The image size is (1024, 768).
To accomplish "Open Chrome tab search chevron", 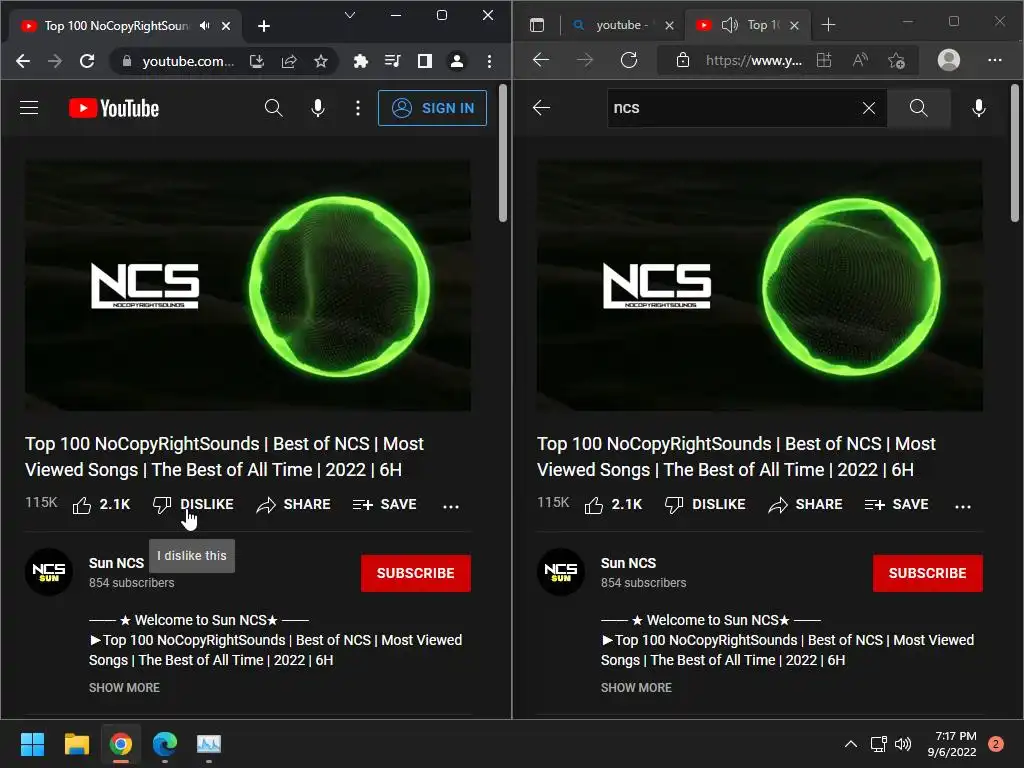I will 350,15.
